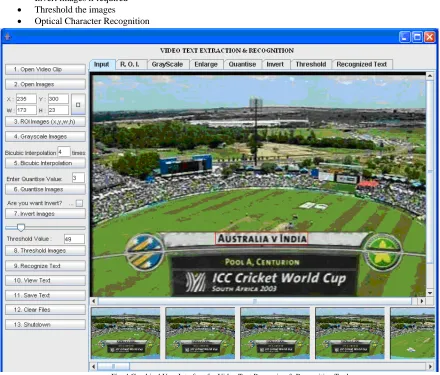
Task: Click the threshold slider knob
Action: click(x=21, y=228)
